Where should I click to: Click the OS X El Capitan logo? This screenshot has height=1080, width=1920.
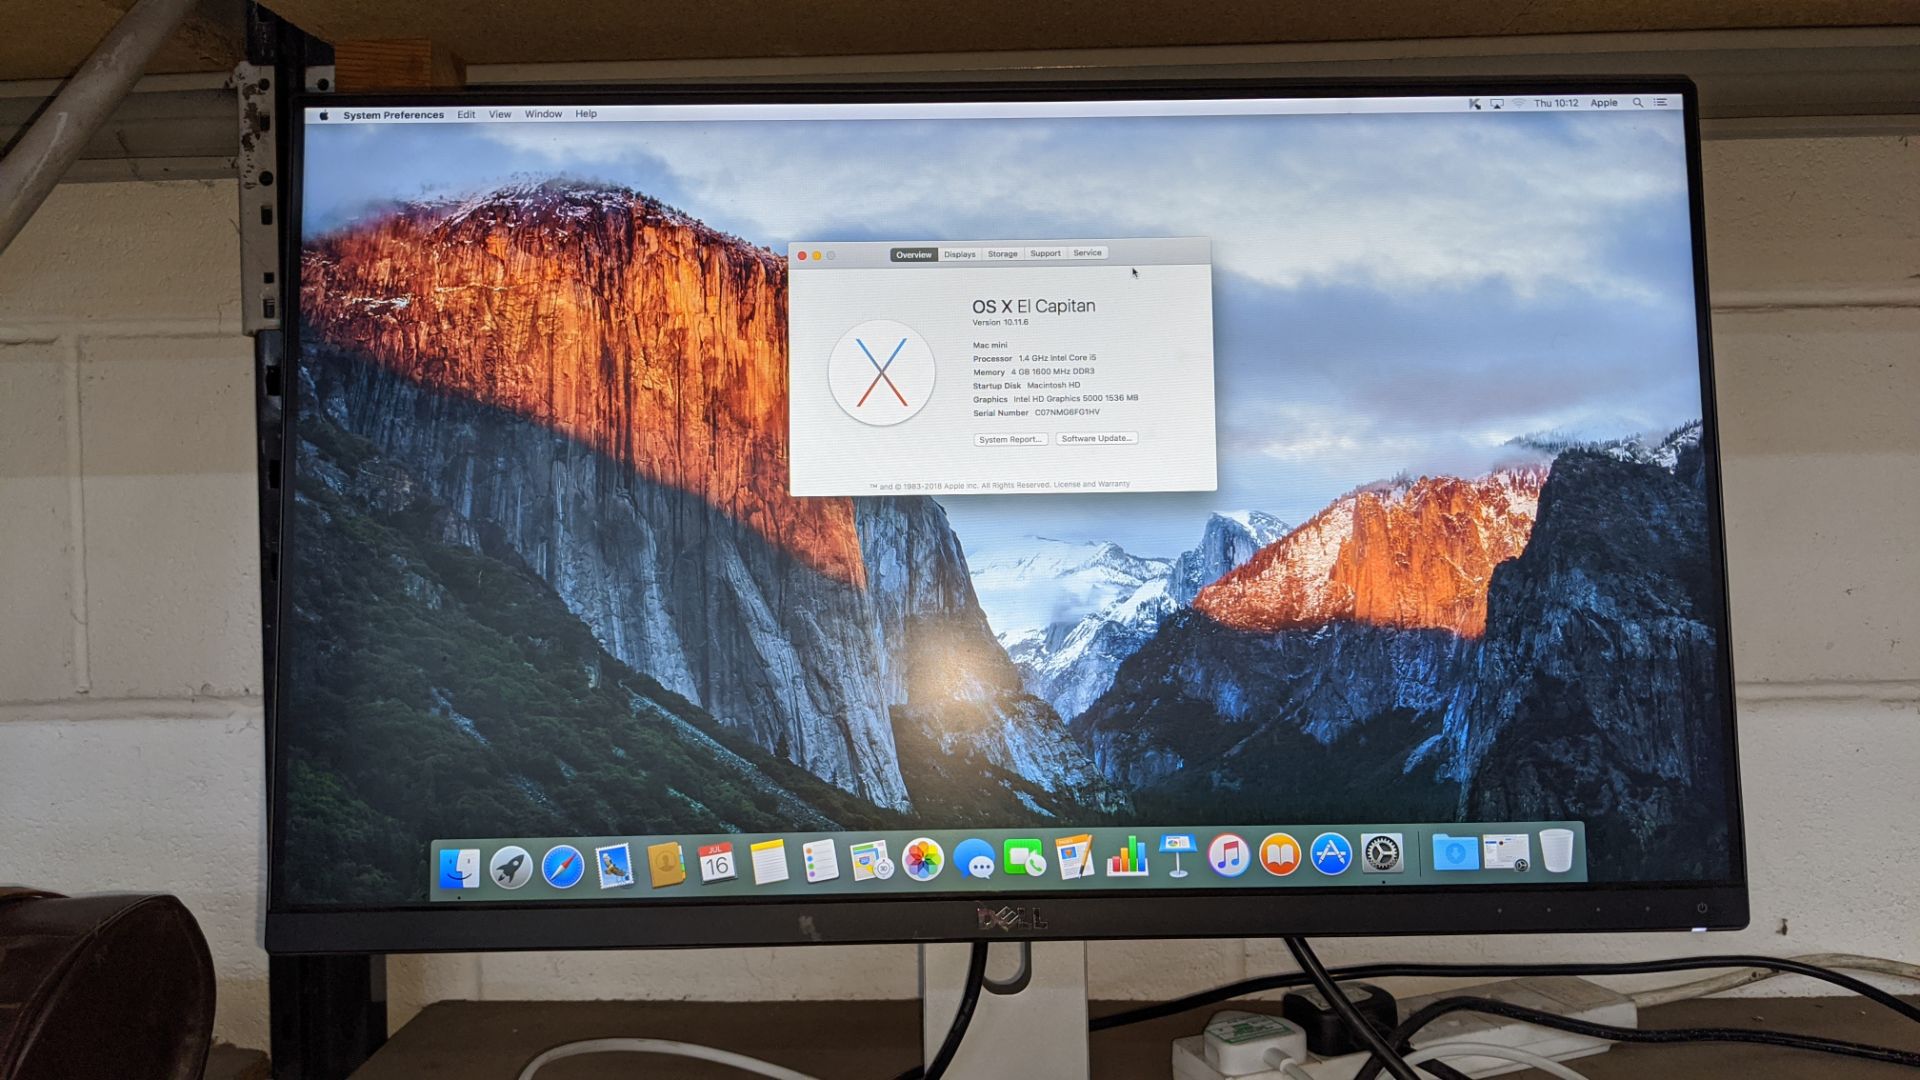point(881,373)
